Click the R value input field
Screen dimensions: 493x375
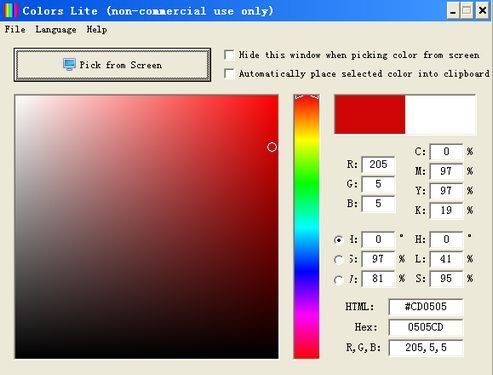coord(378,164)
